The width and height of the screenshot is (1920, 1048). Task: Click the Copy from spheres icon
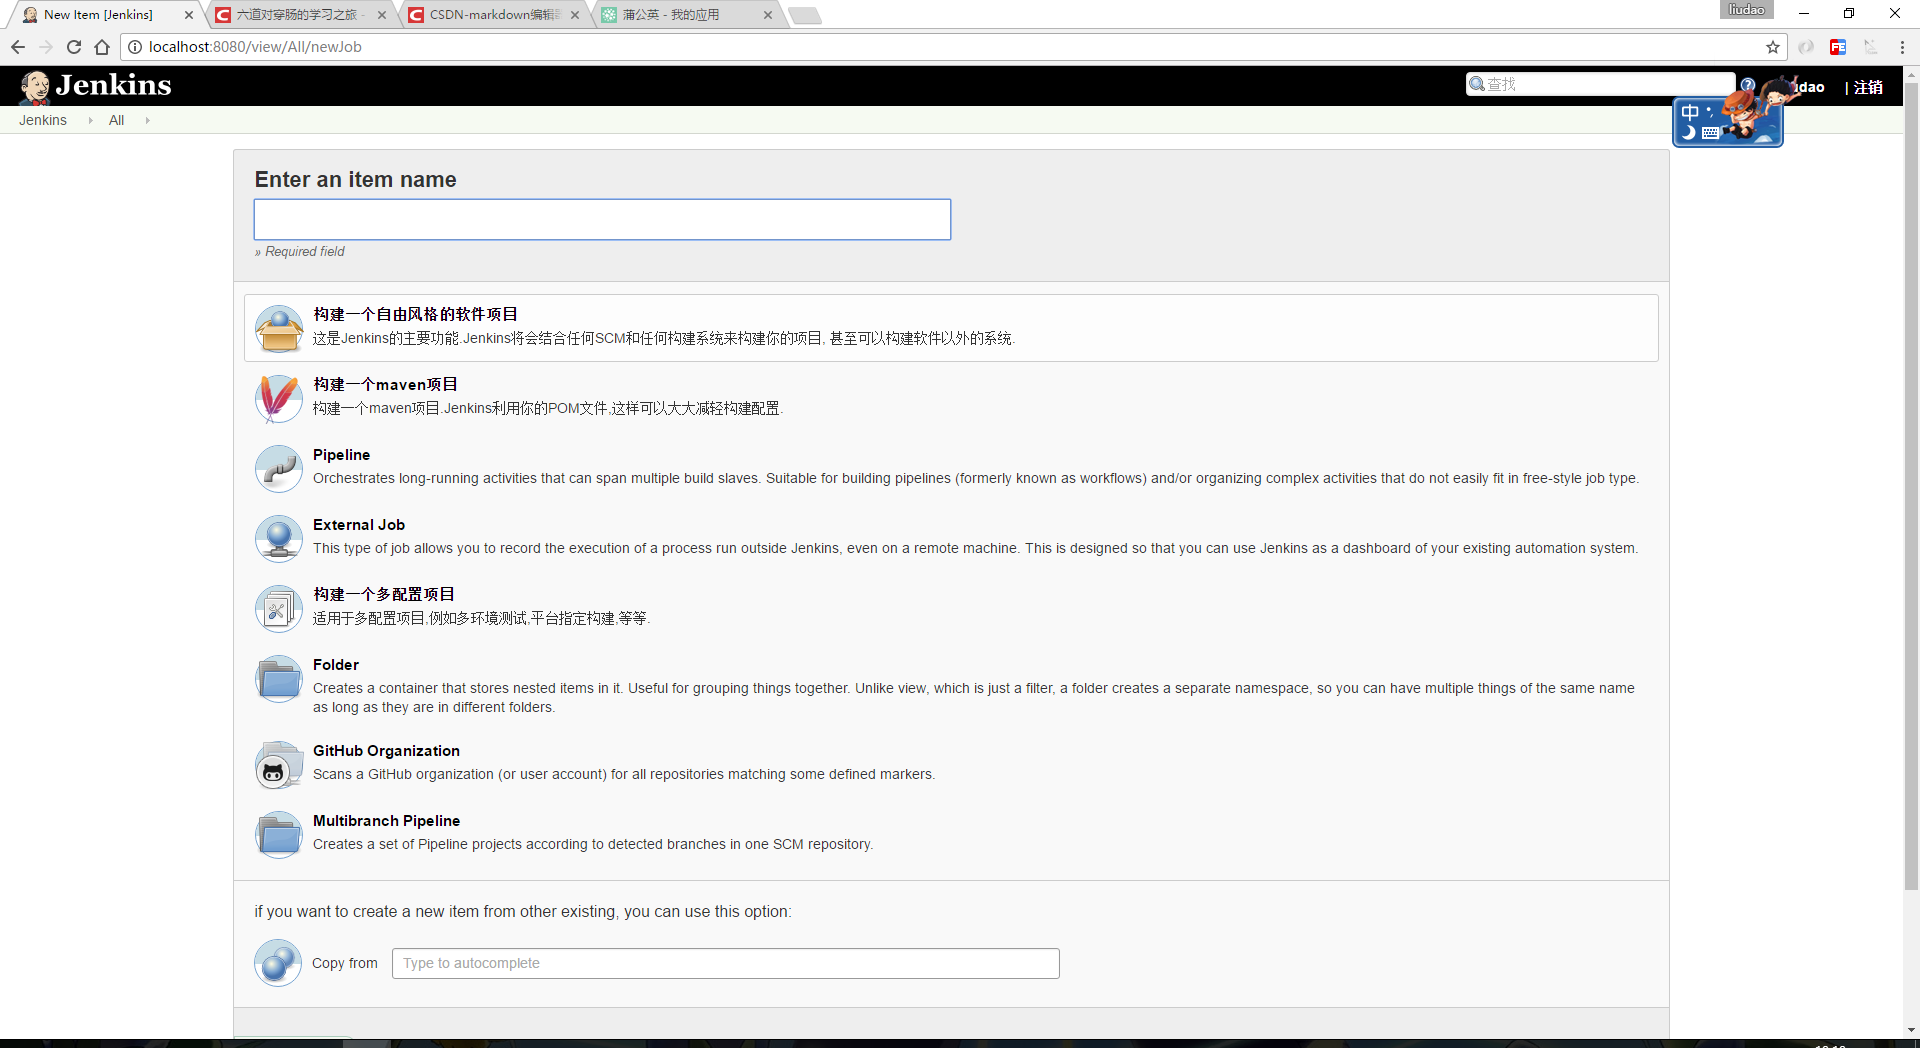tap(278, 963)
